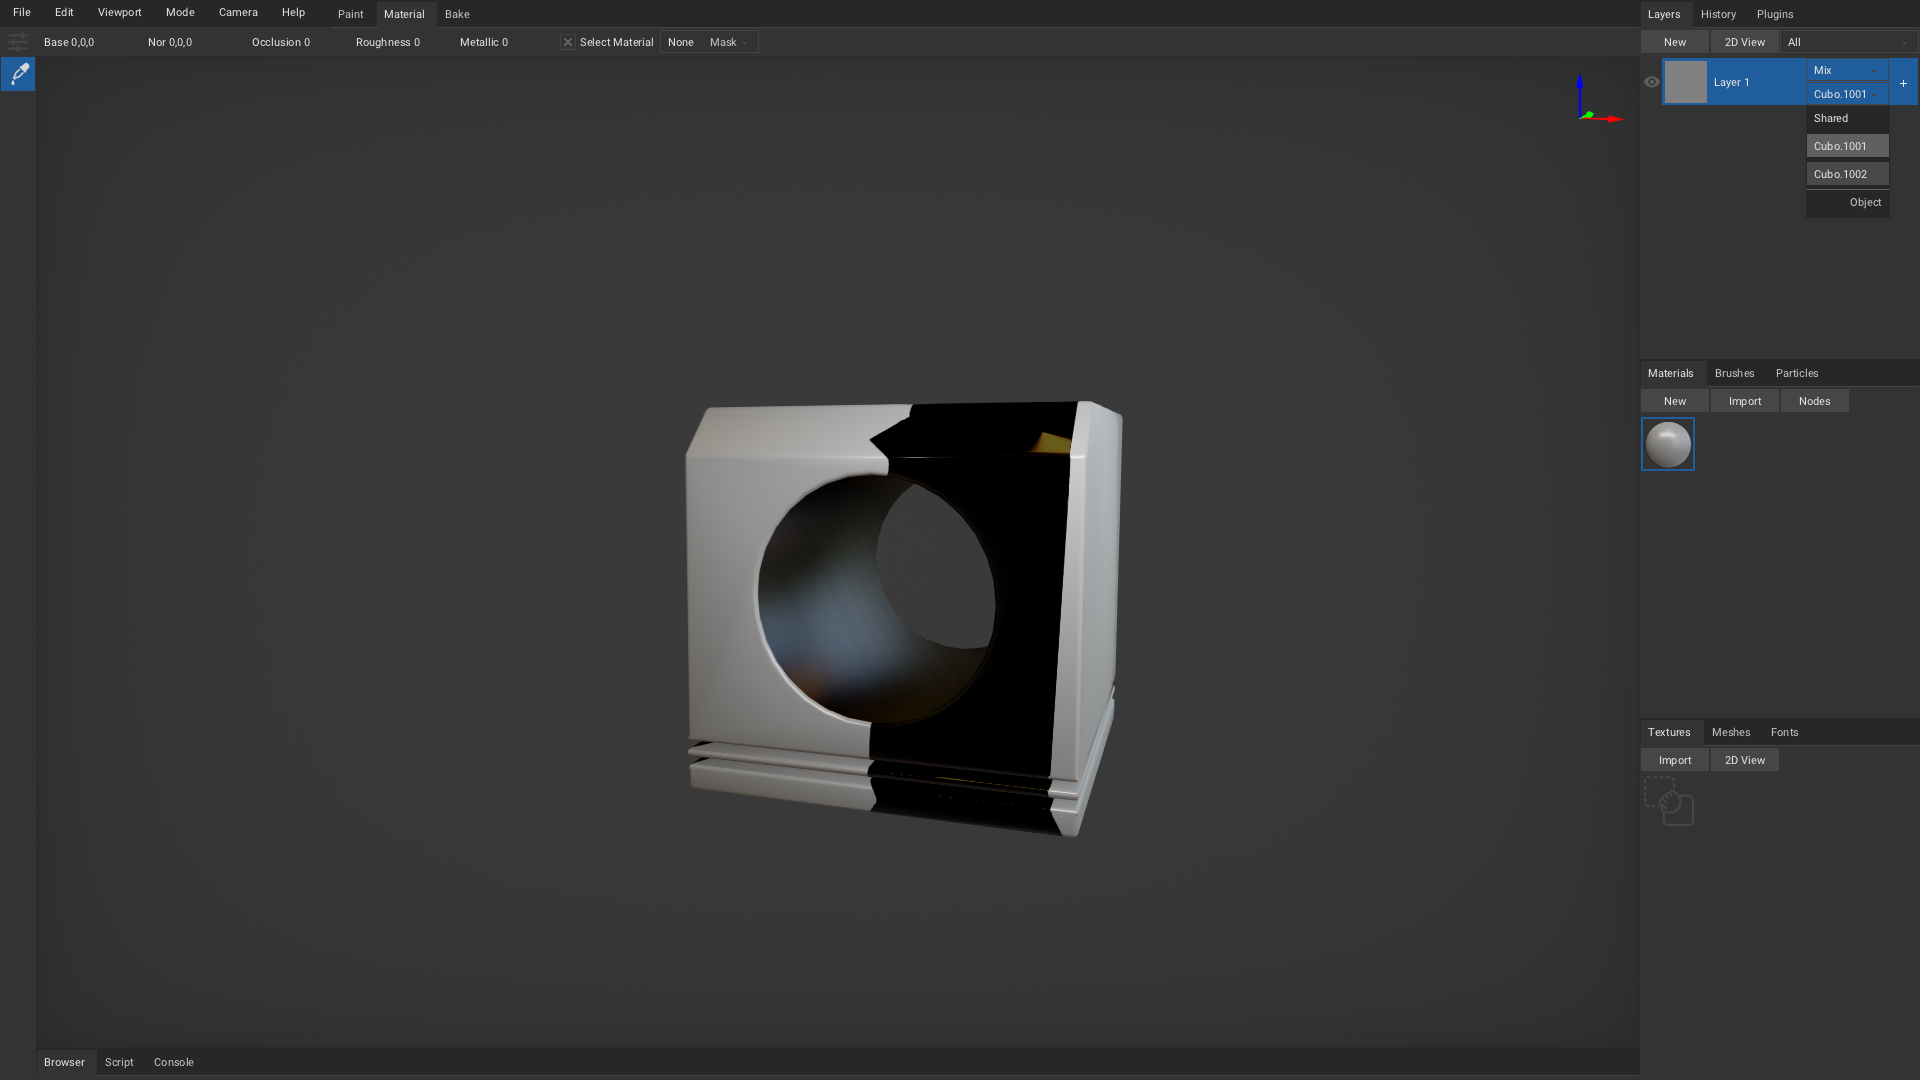Choose Shared in the object list
Image resolution: width=1920 pixels, height=1080 pixels.
click(x=1847, y=118)
